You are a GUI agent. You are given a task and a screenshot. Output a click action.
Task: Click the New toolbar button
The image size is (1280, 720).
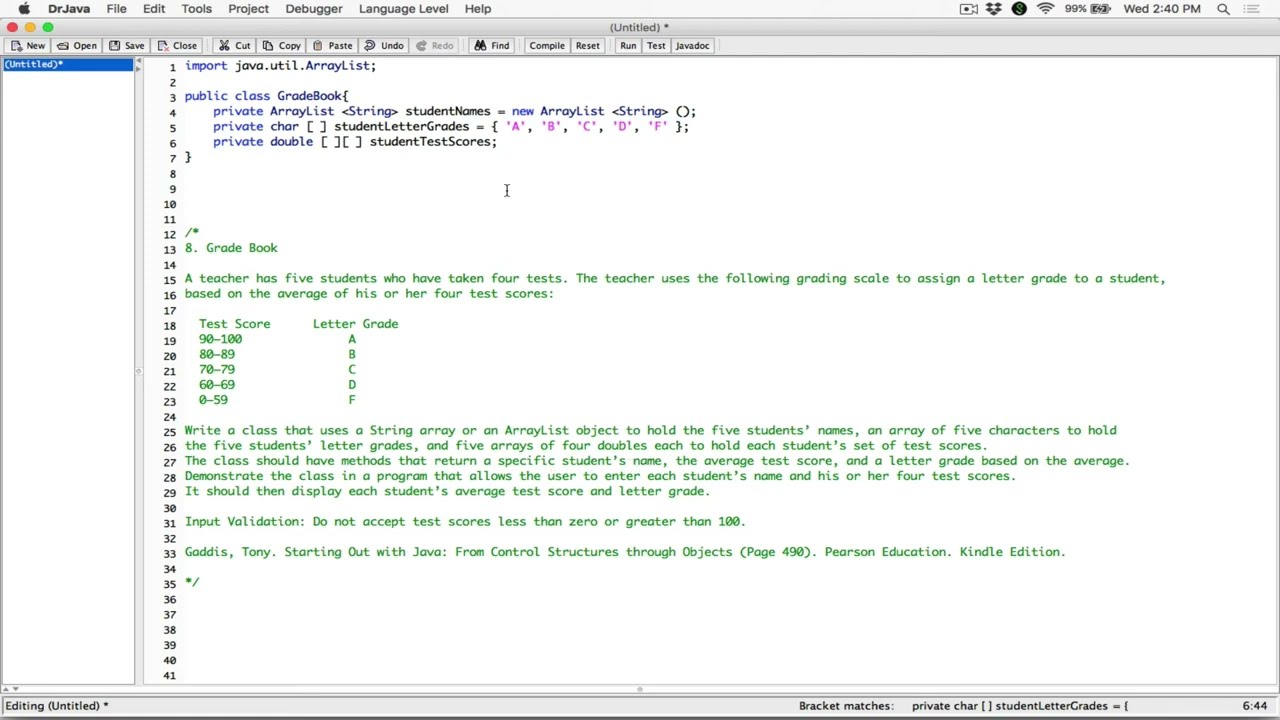pyautogui.click(x=27, y=46)
